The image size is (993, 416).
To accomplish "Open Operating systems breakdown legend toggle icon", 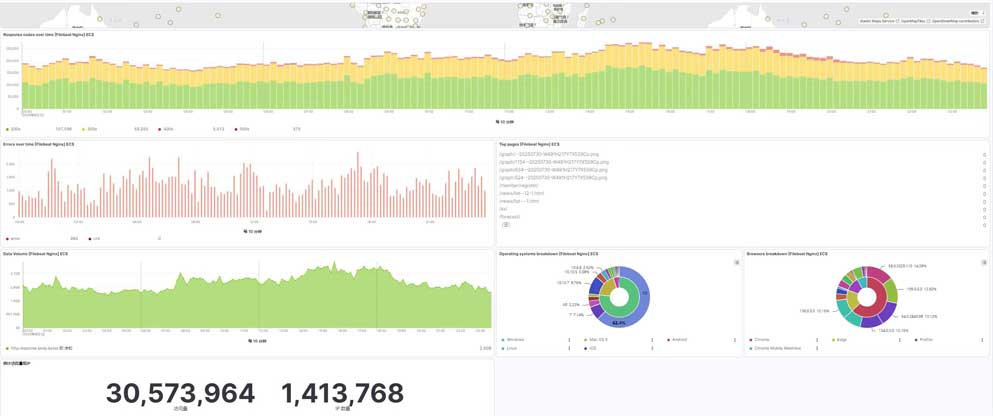I will 737,262.
